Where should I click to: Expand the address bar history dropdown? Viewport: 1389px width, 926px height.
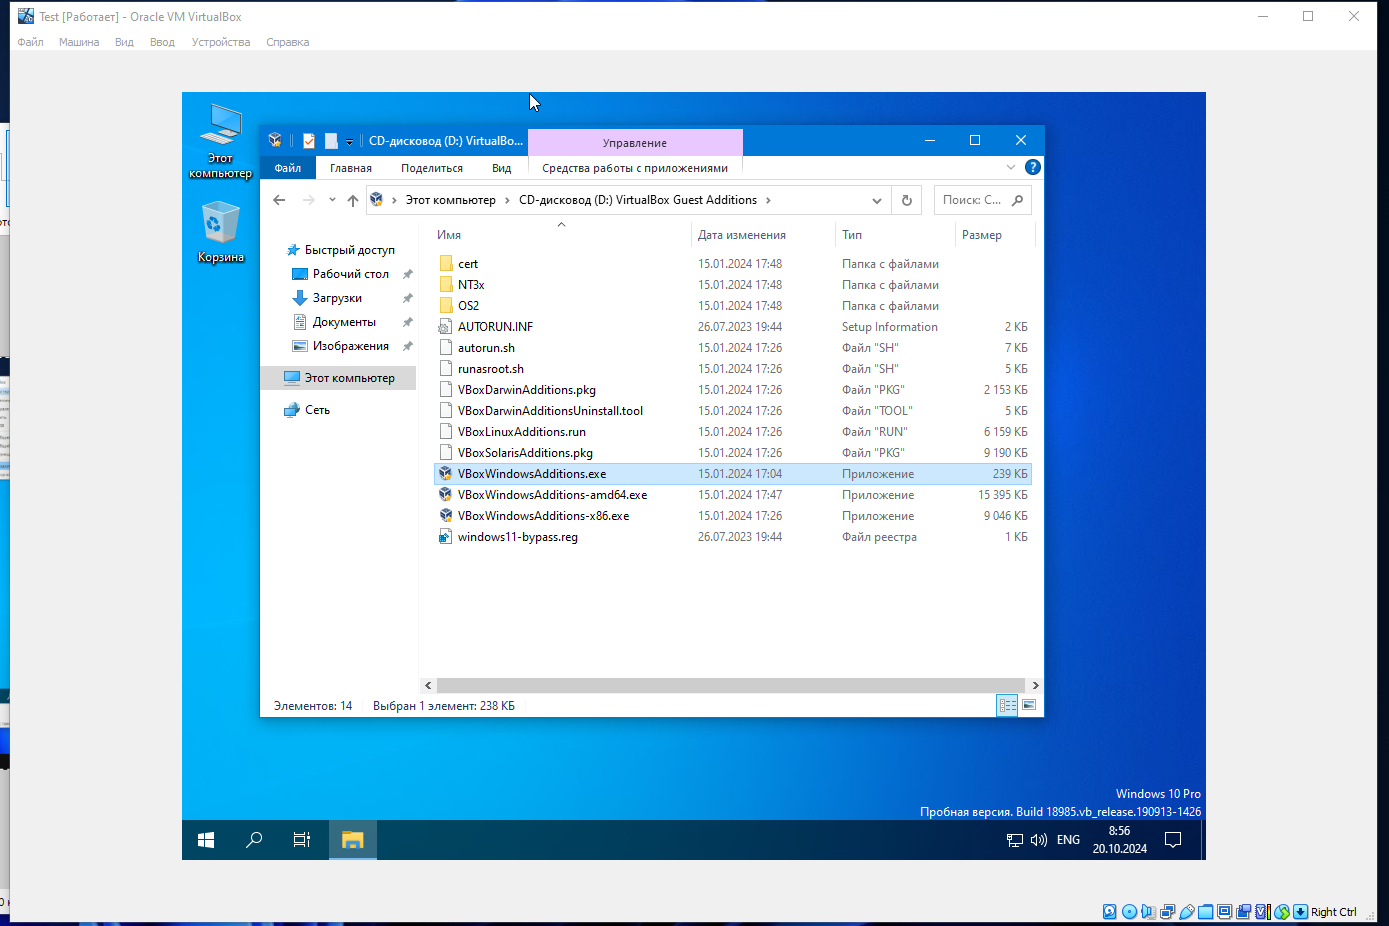pos(877,200)
